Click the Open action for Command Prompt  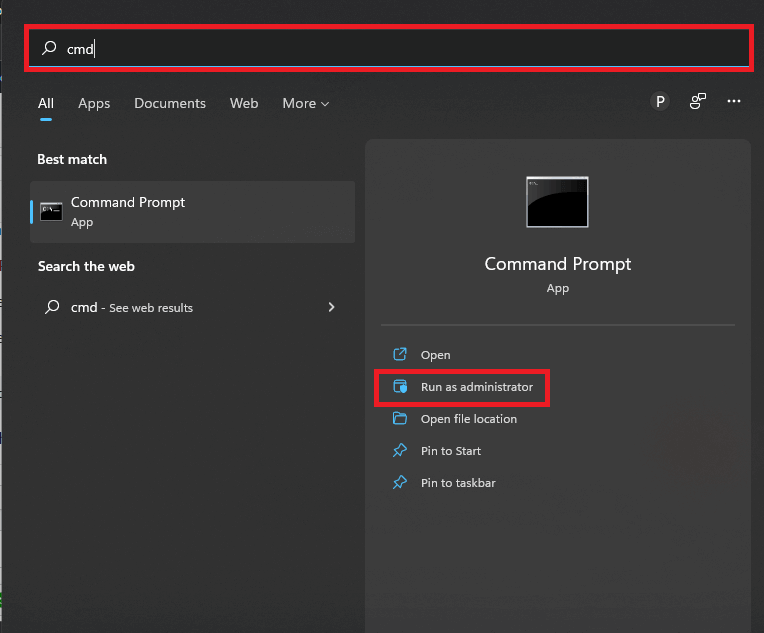click(435, 355)
